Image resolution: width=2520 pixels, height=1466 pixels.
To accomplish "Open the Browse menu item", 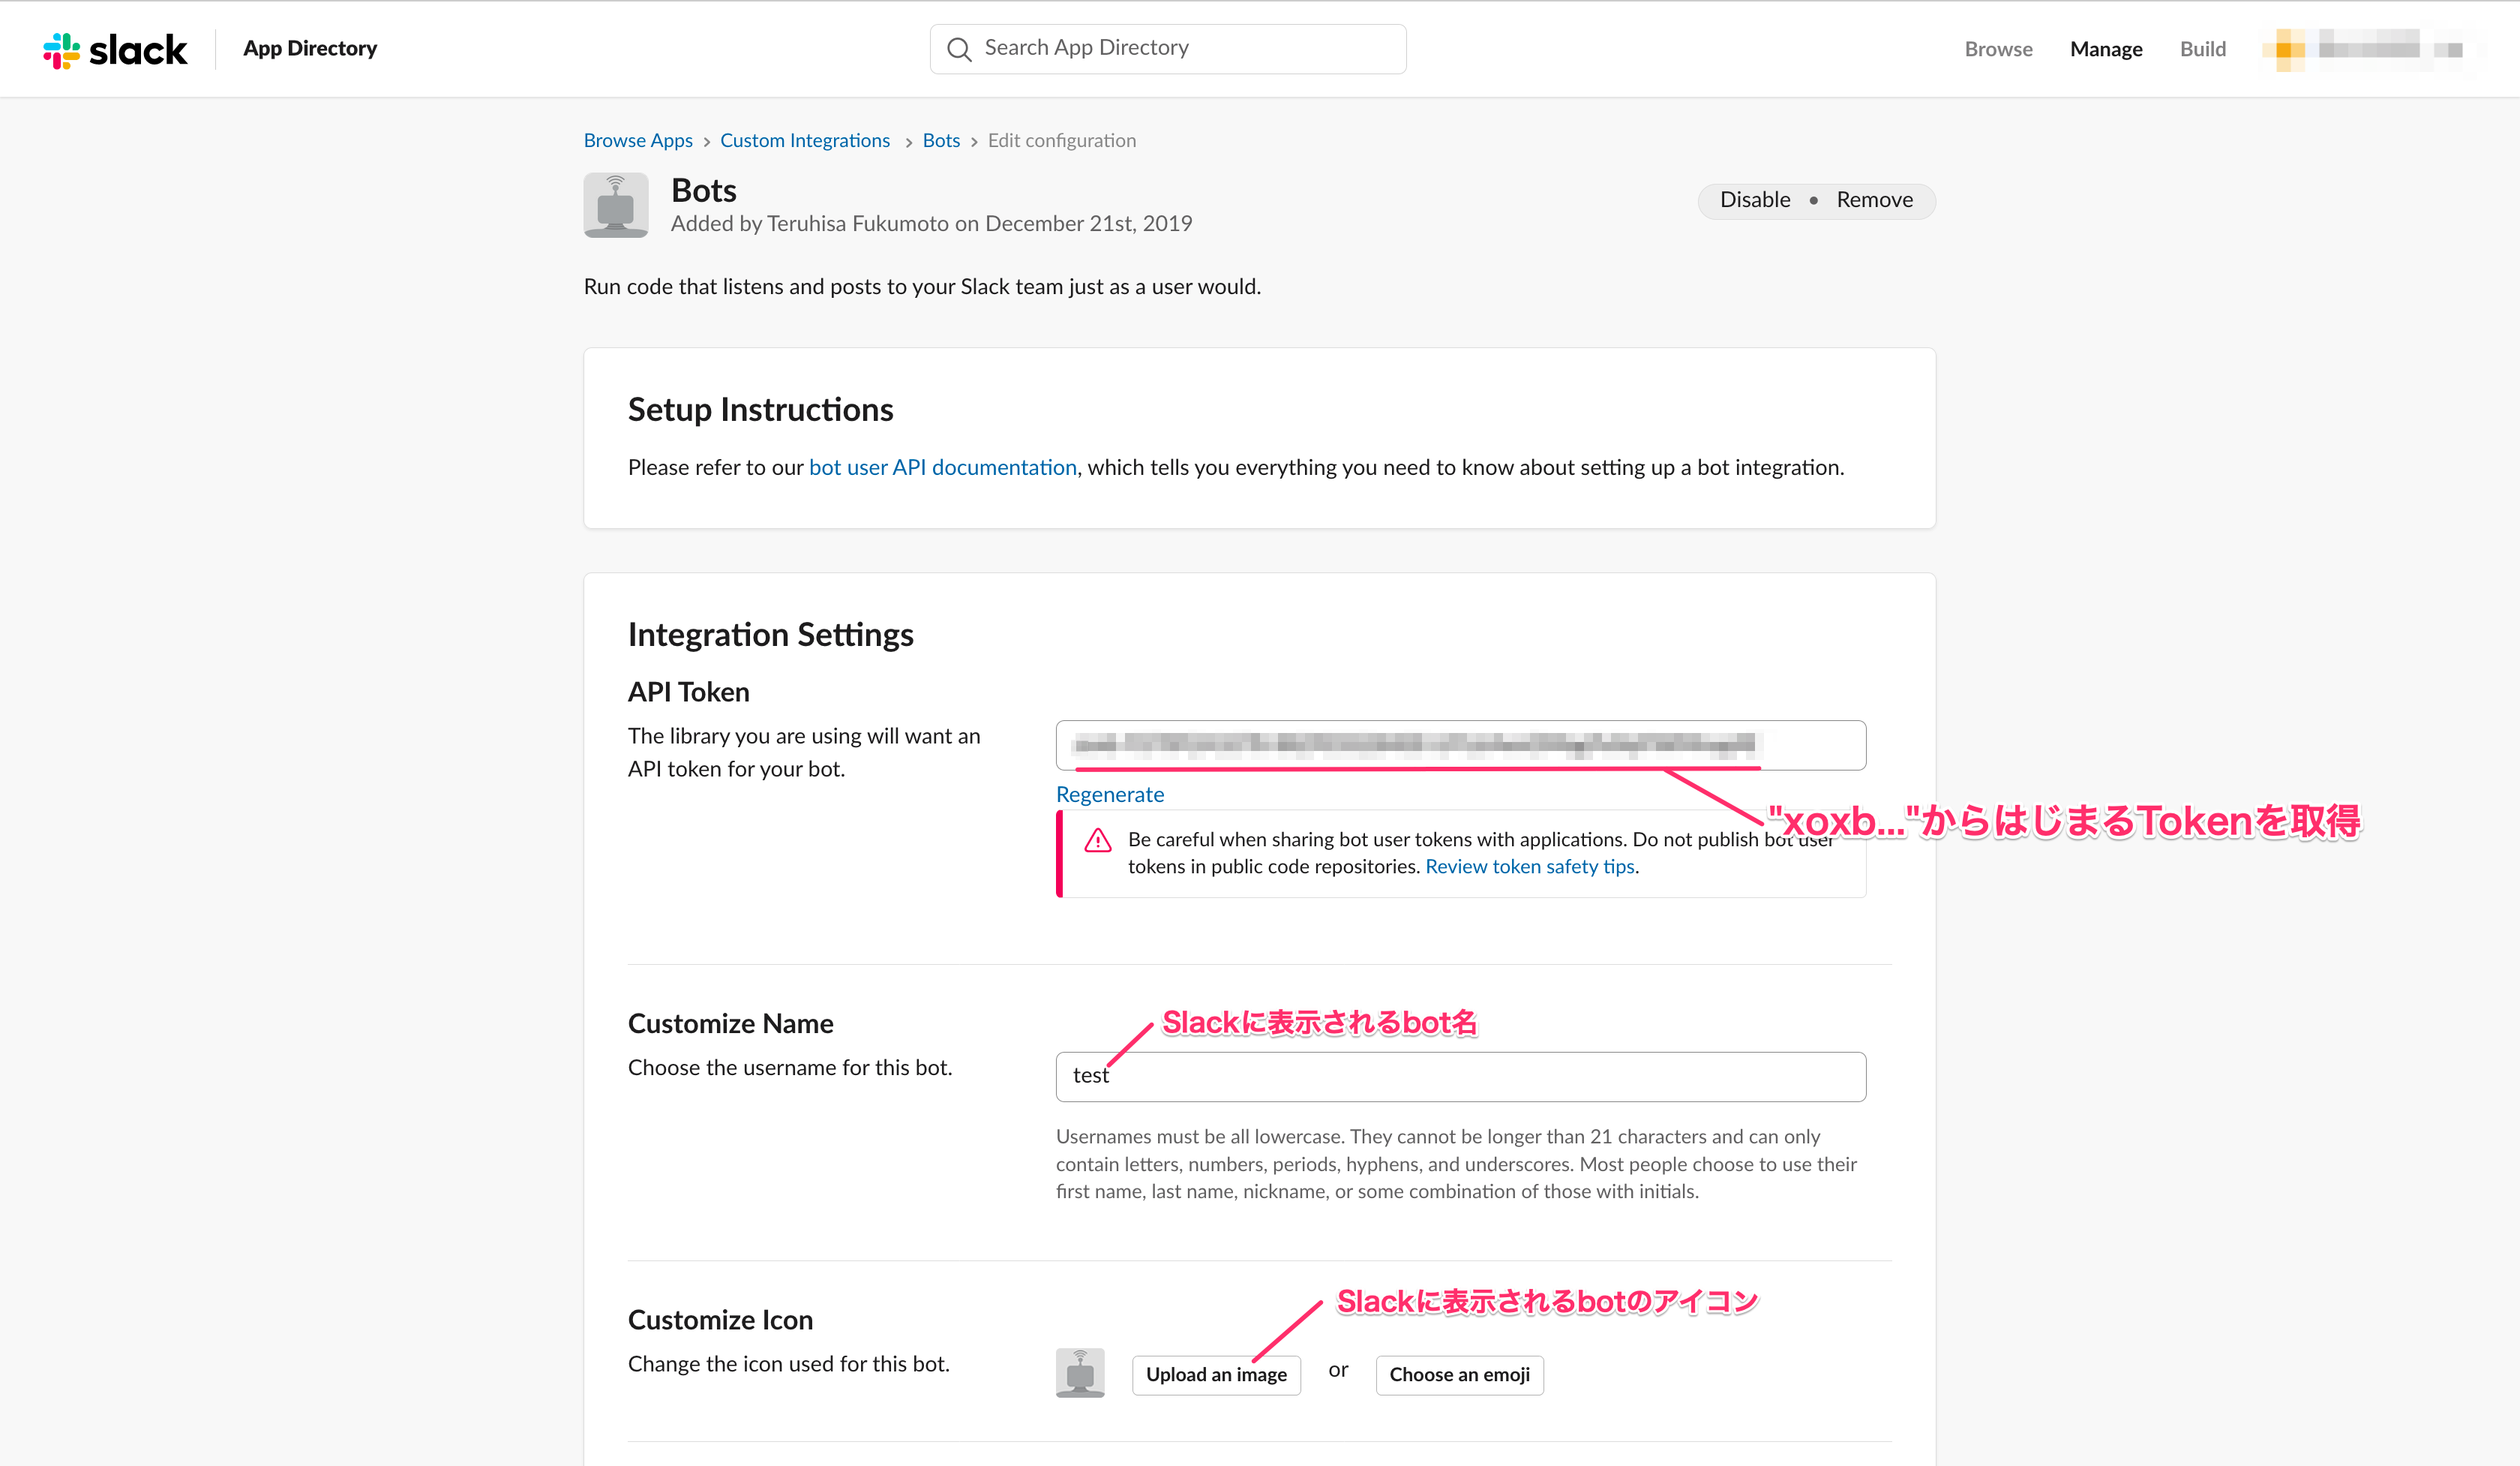I will click(x=1998, y=49).
